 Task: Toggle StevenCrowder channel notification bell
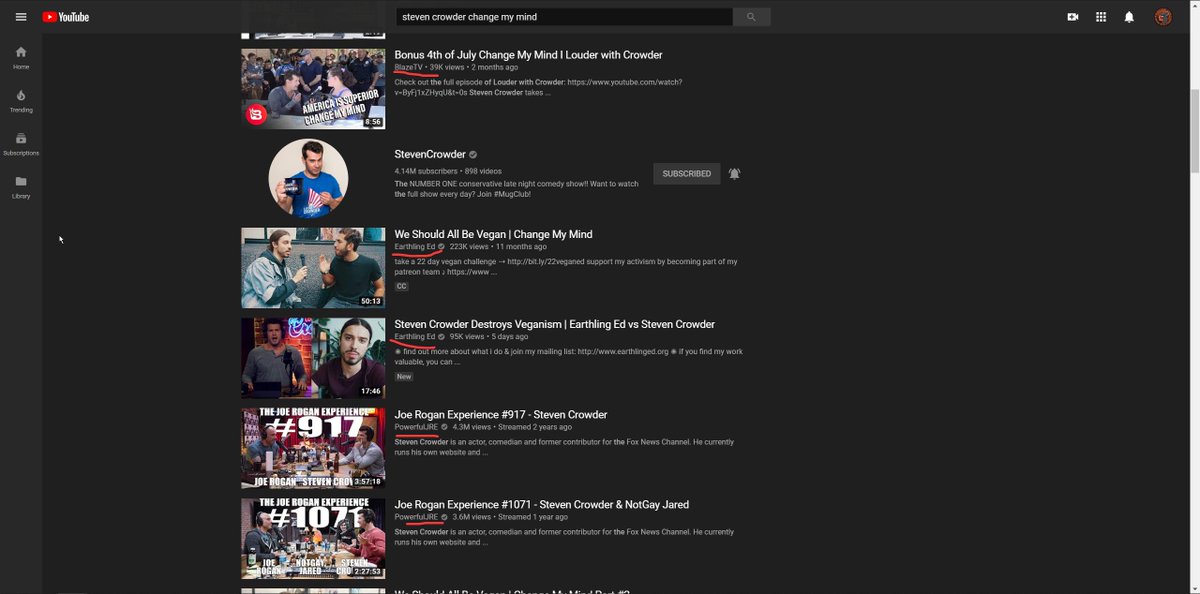(734, 174)
